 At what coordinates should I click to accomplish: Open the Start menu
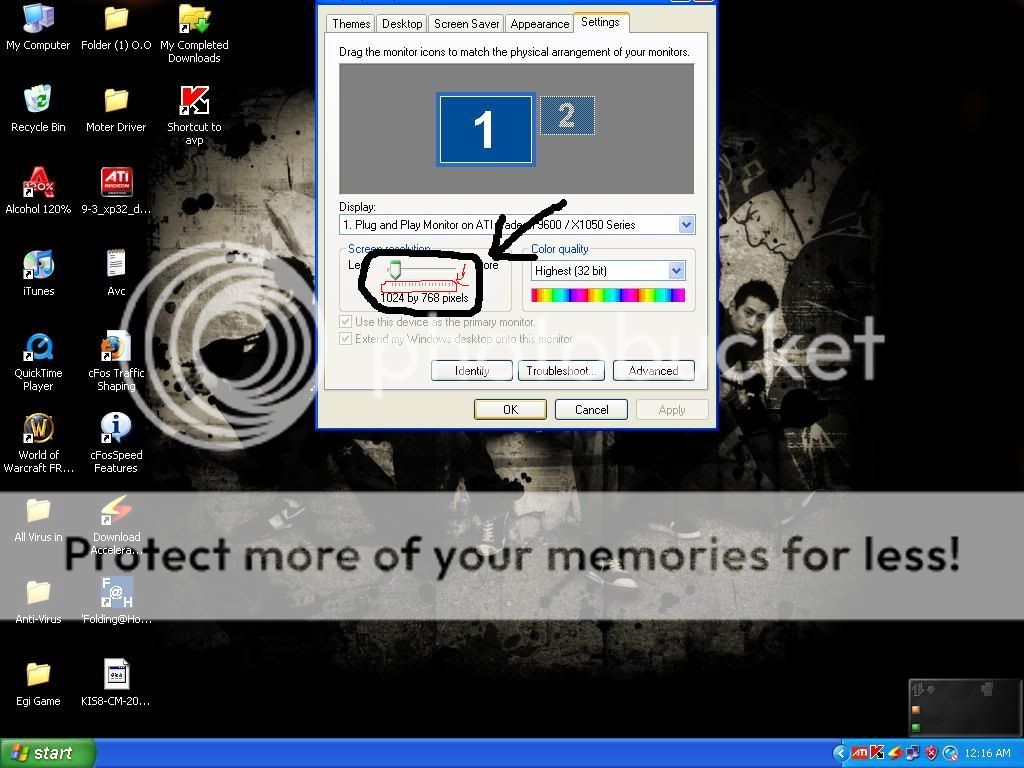(x=48, y=753)
